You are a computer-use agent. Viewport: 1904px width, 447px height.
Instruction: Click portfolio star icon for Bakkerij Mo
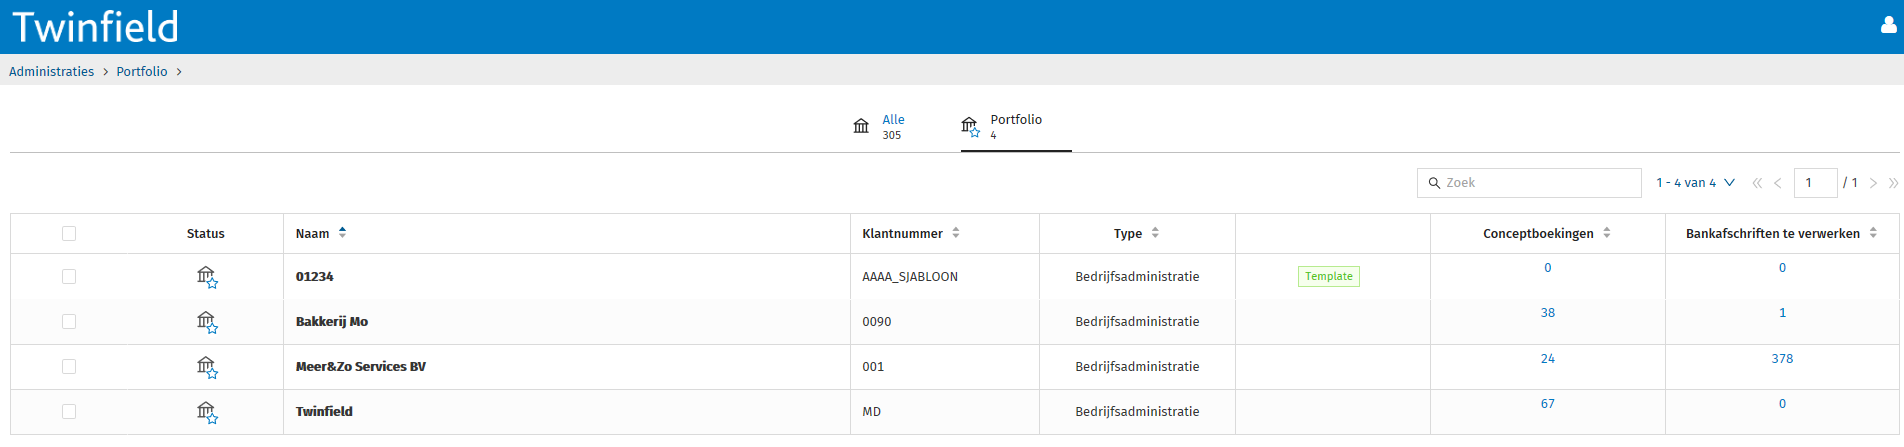207,322
